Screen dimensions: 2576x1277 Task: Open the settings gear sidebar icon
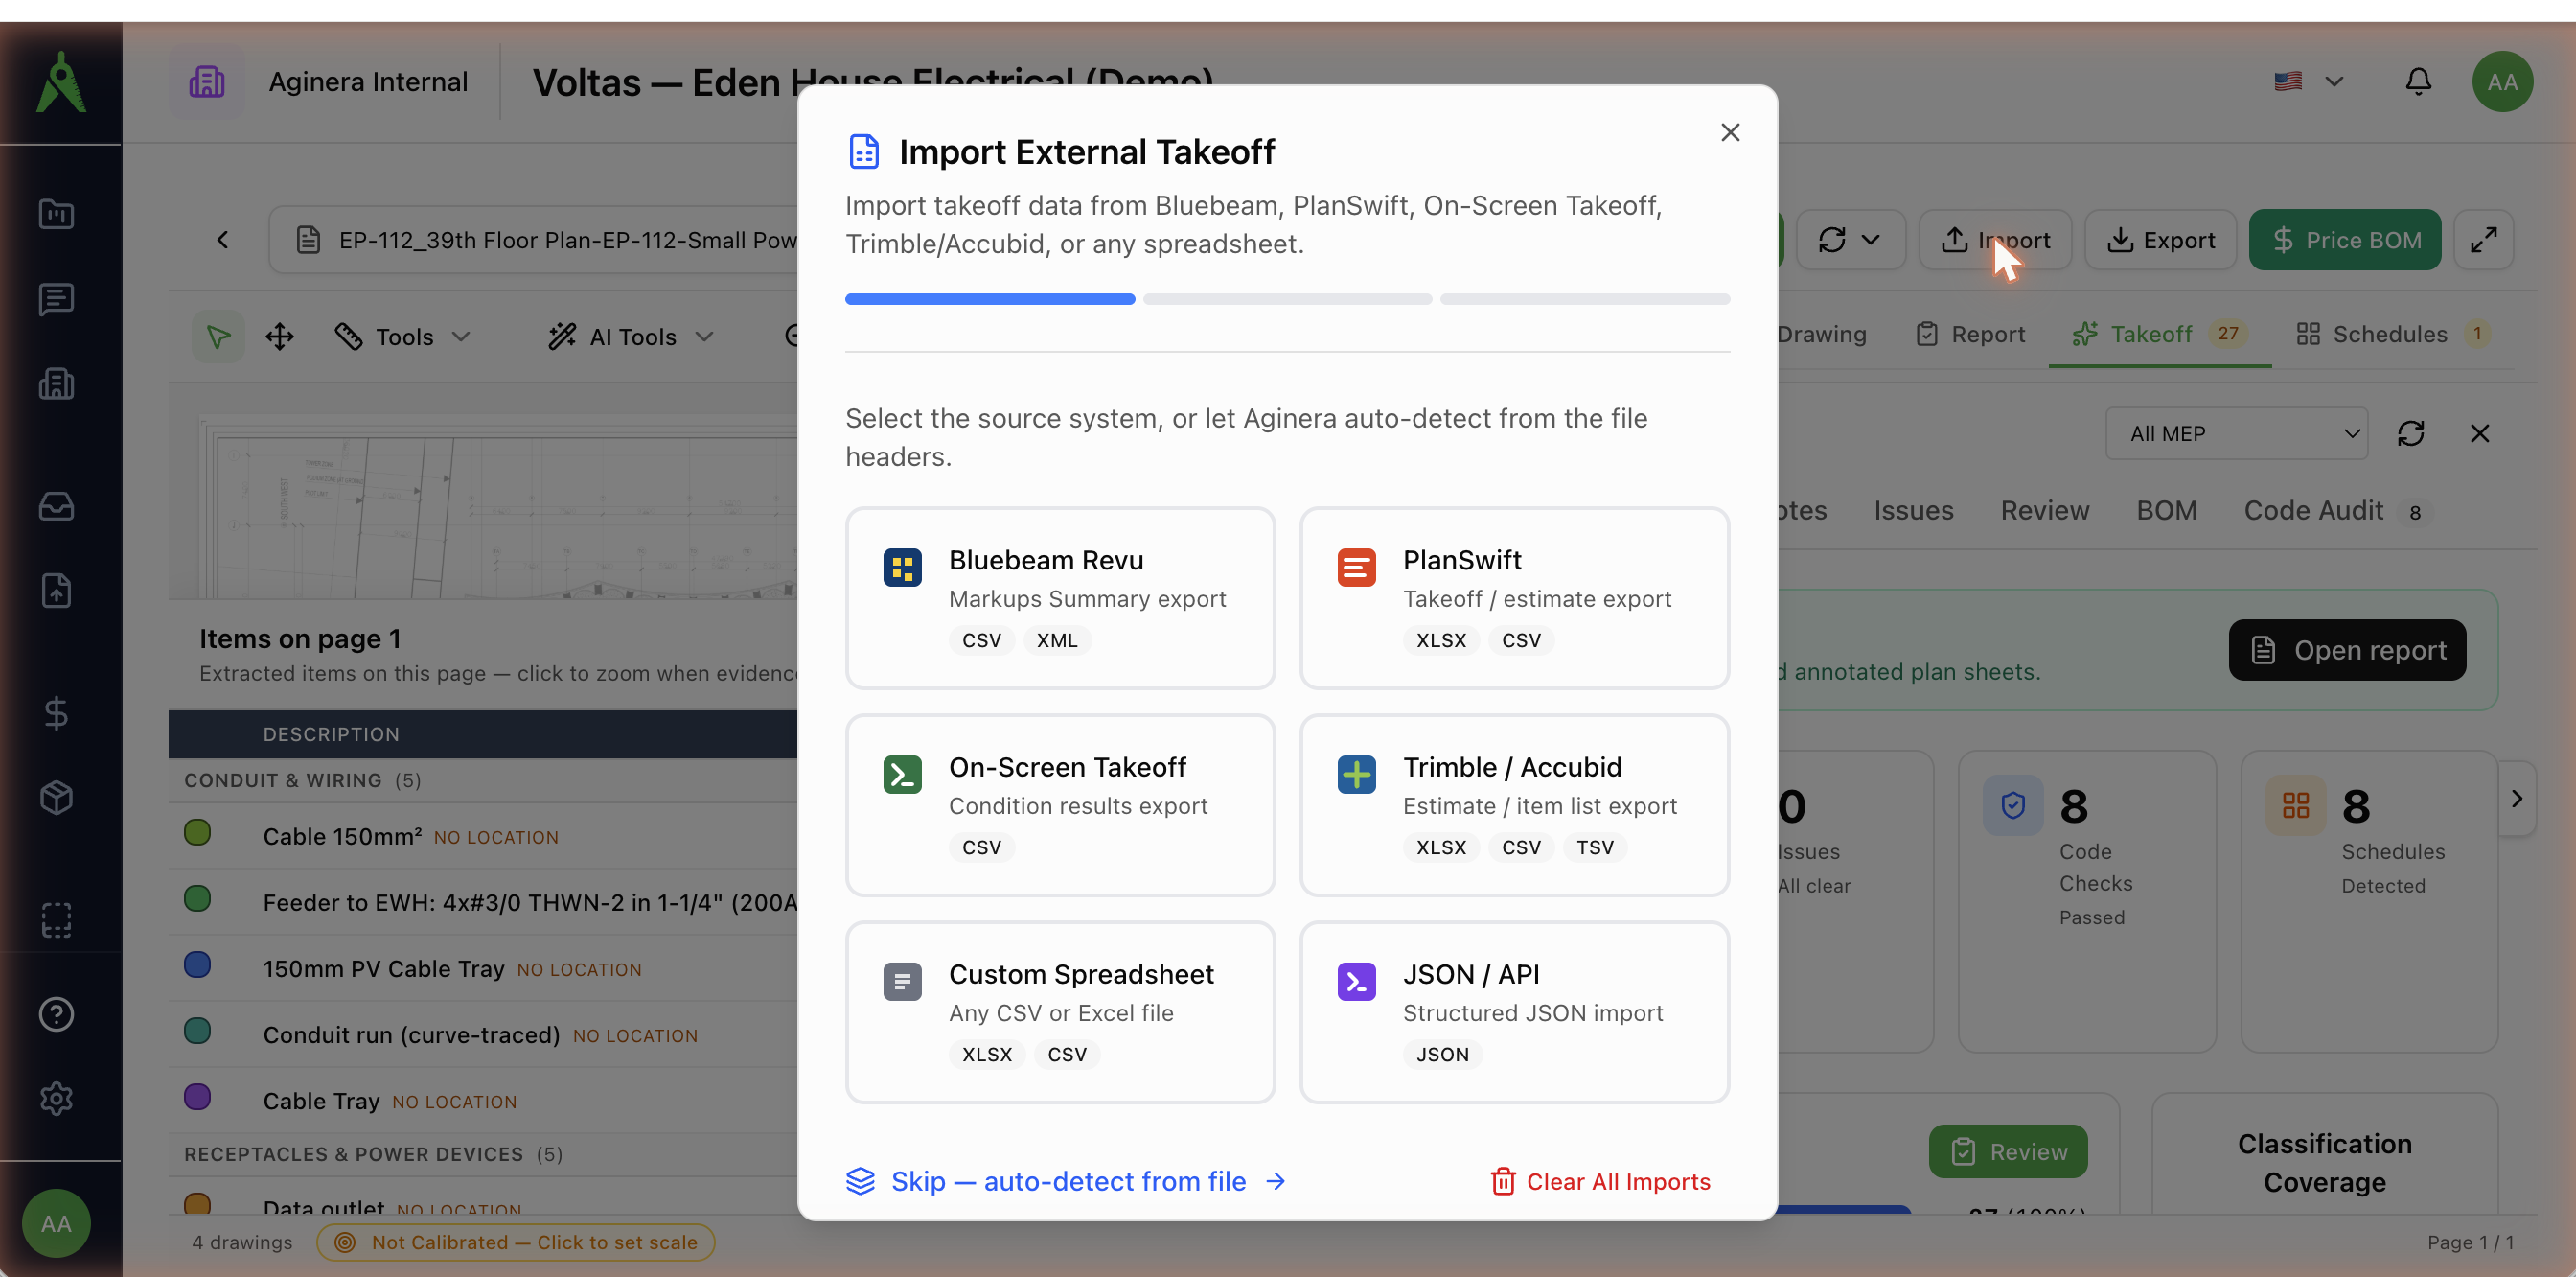click(x=57, y=1099)
